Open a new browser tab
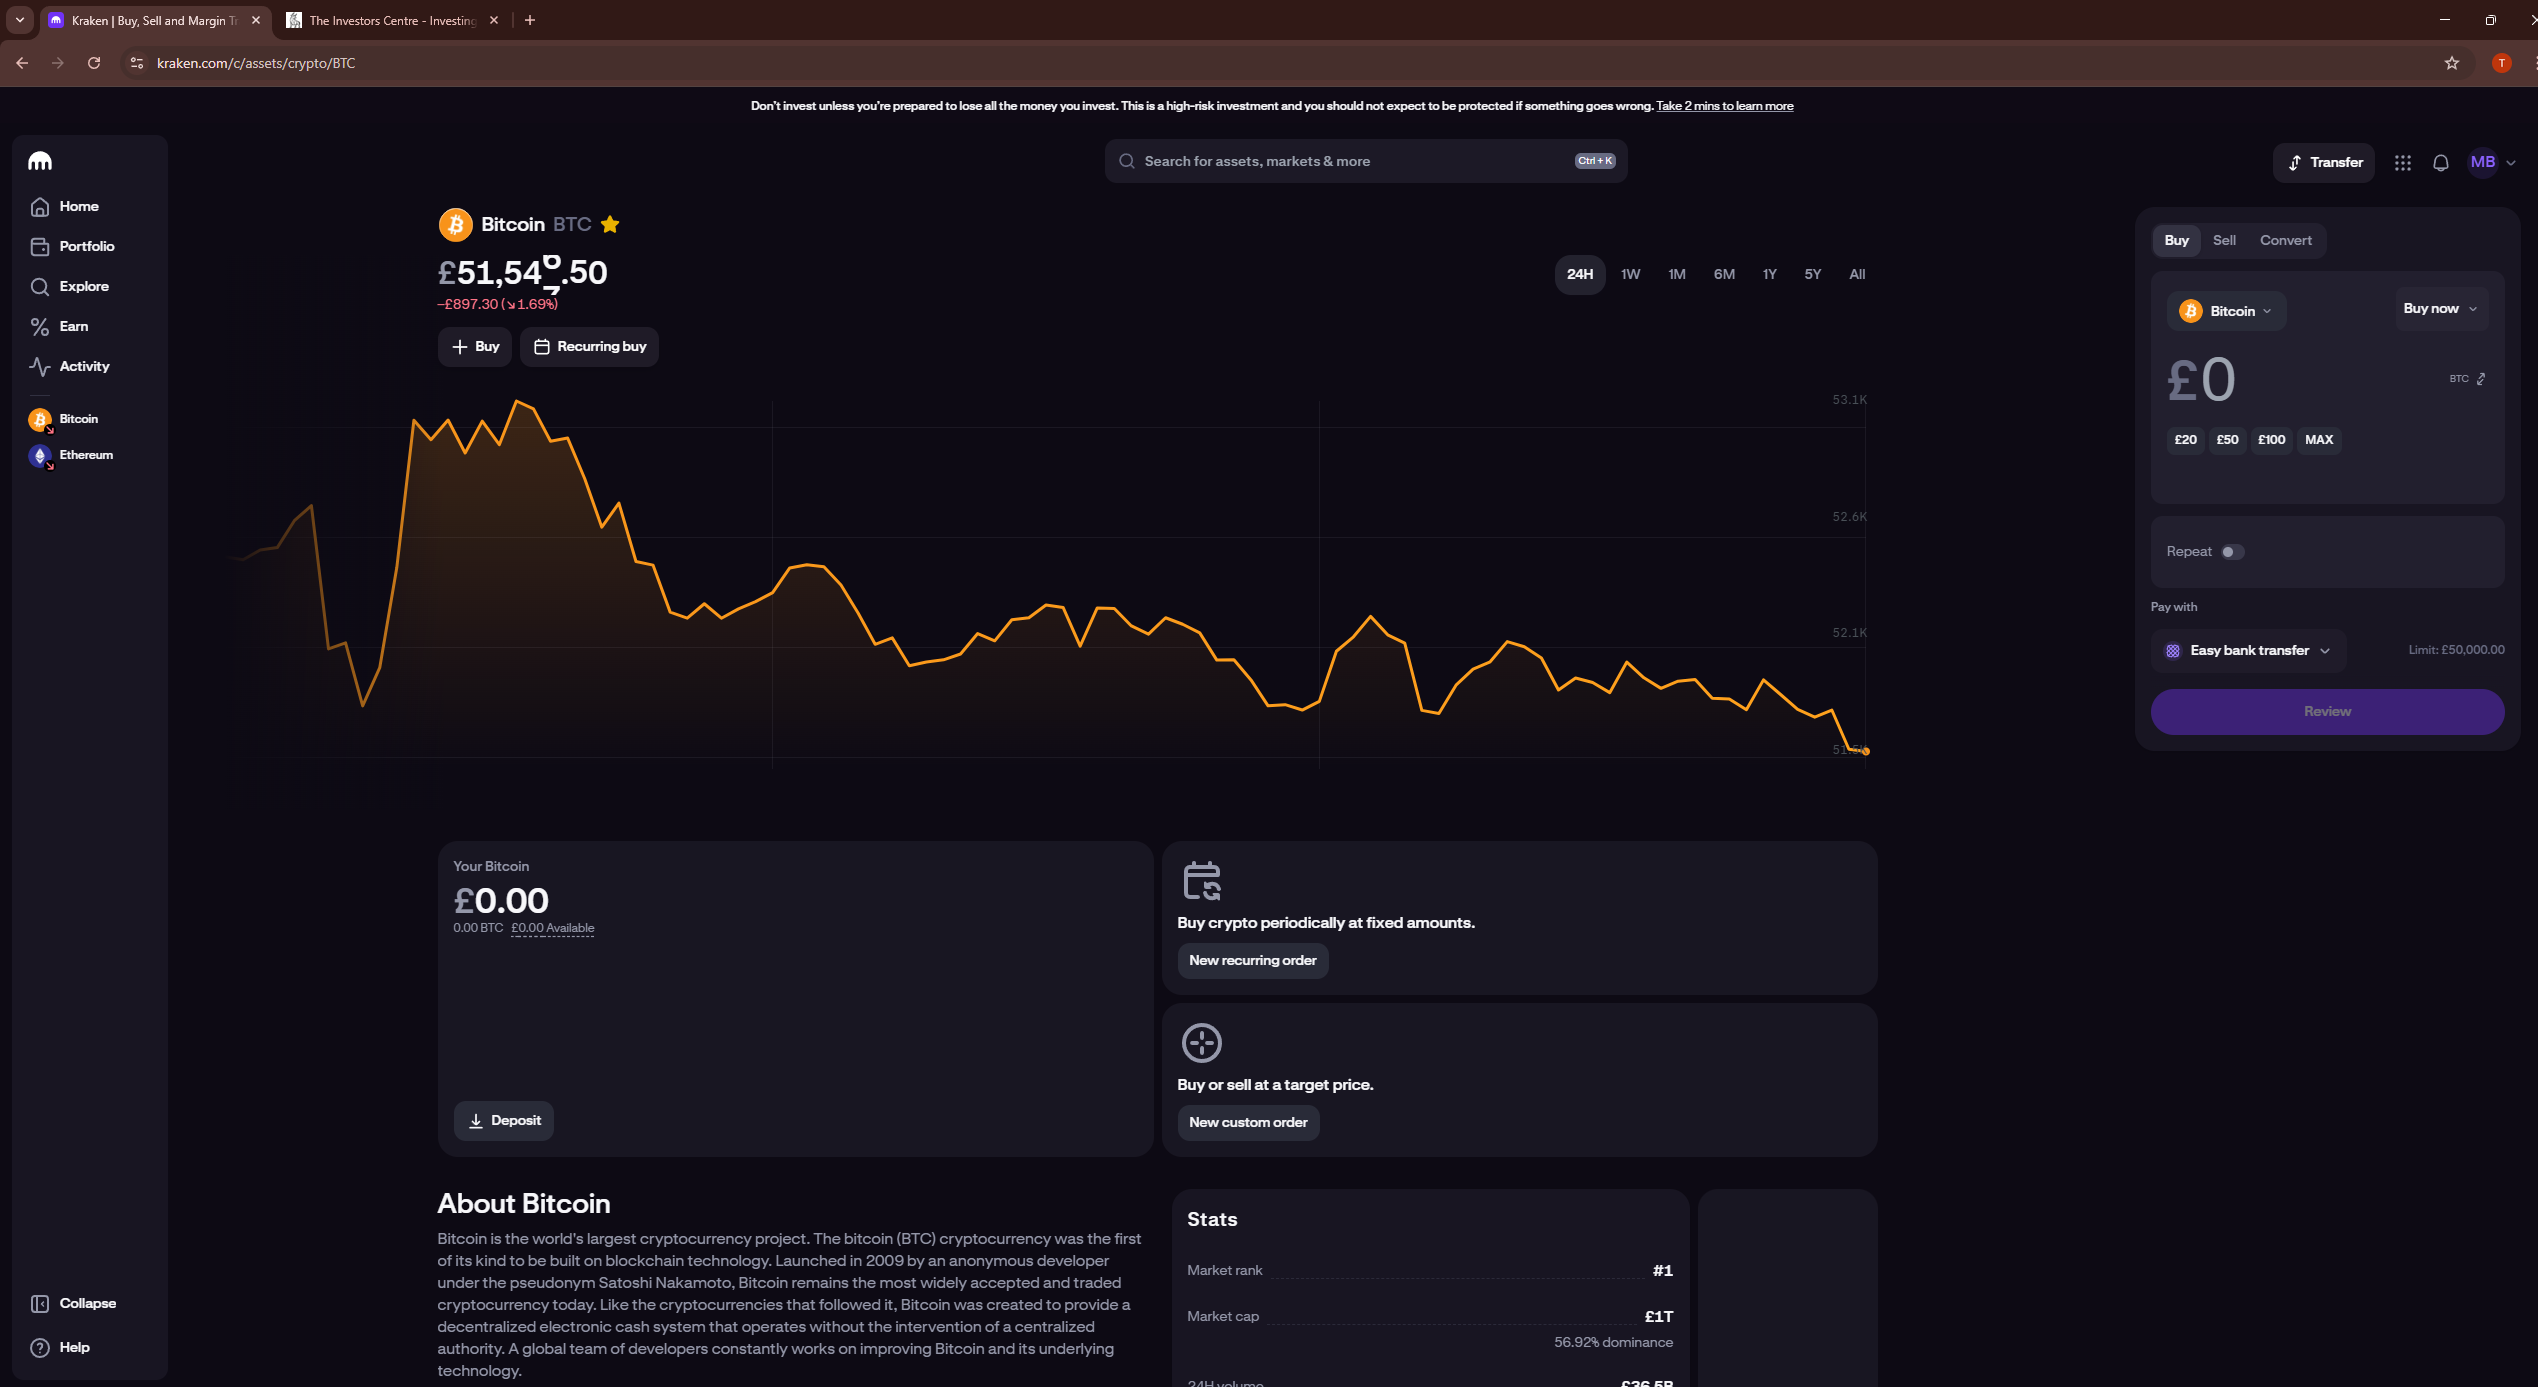Screen dimensions: 2538x1387 530,20
